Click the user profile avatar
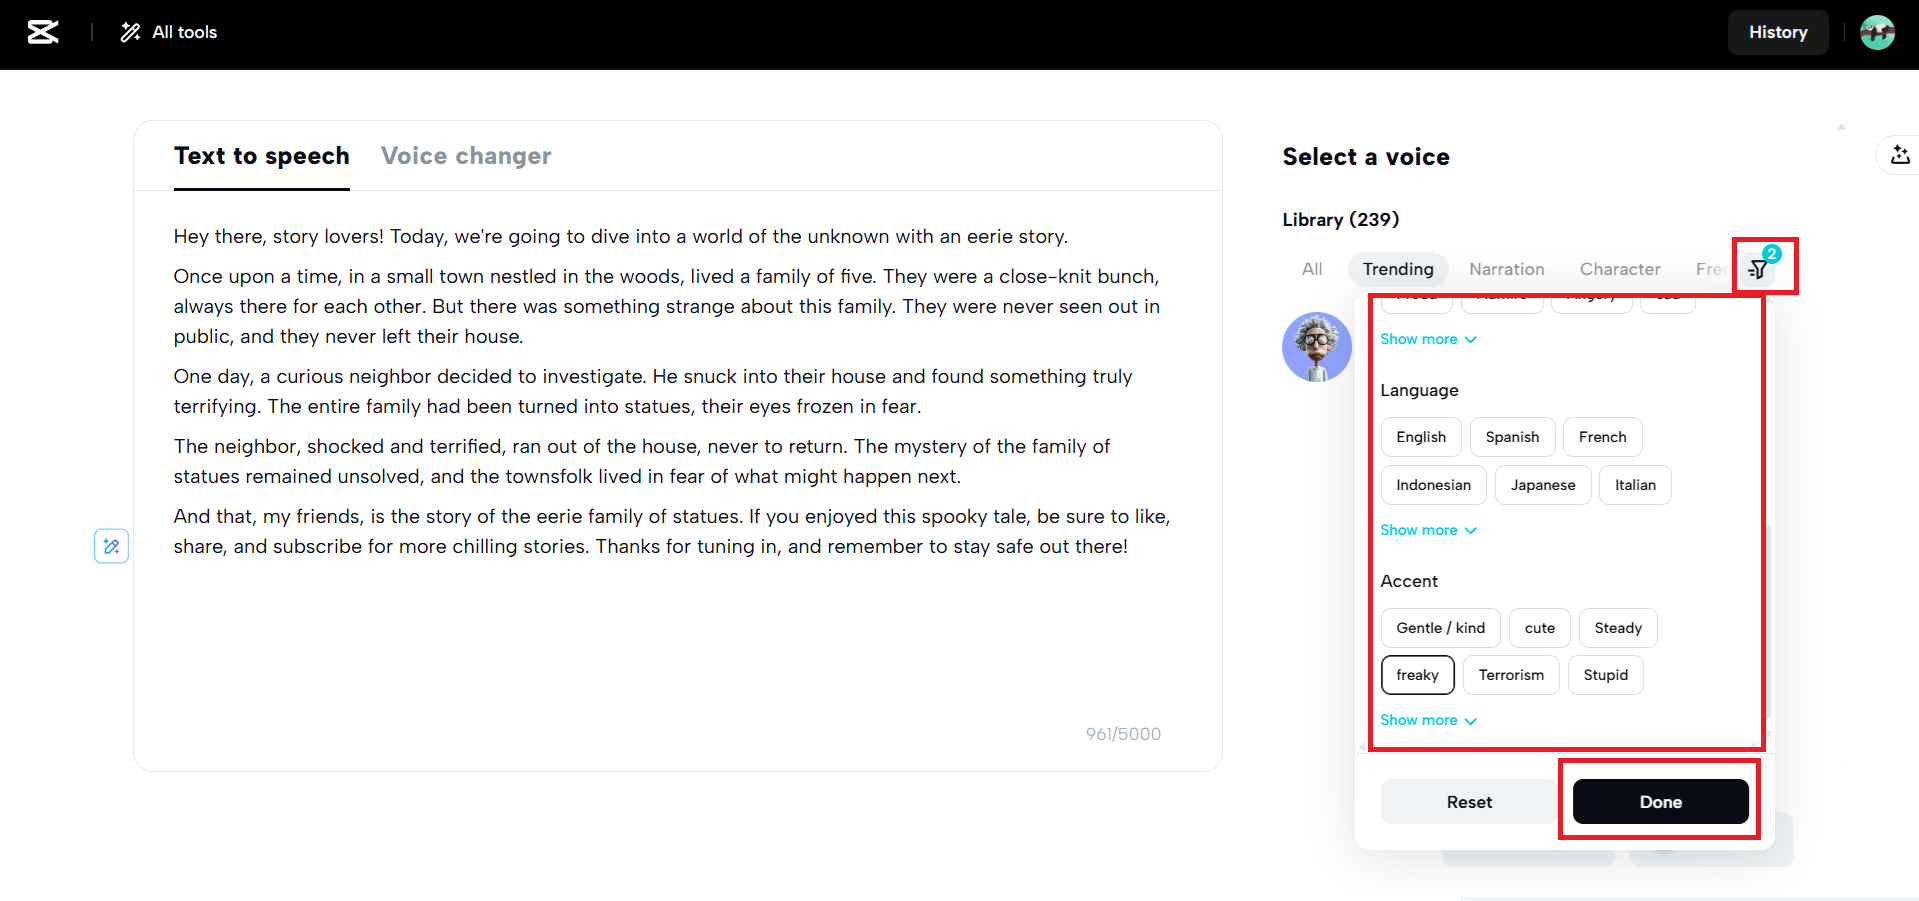The width and height of the screenshot is (1919, 901). coord(1876,32)
